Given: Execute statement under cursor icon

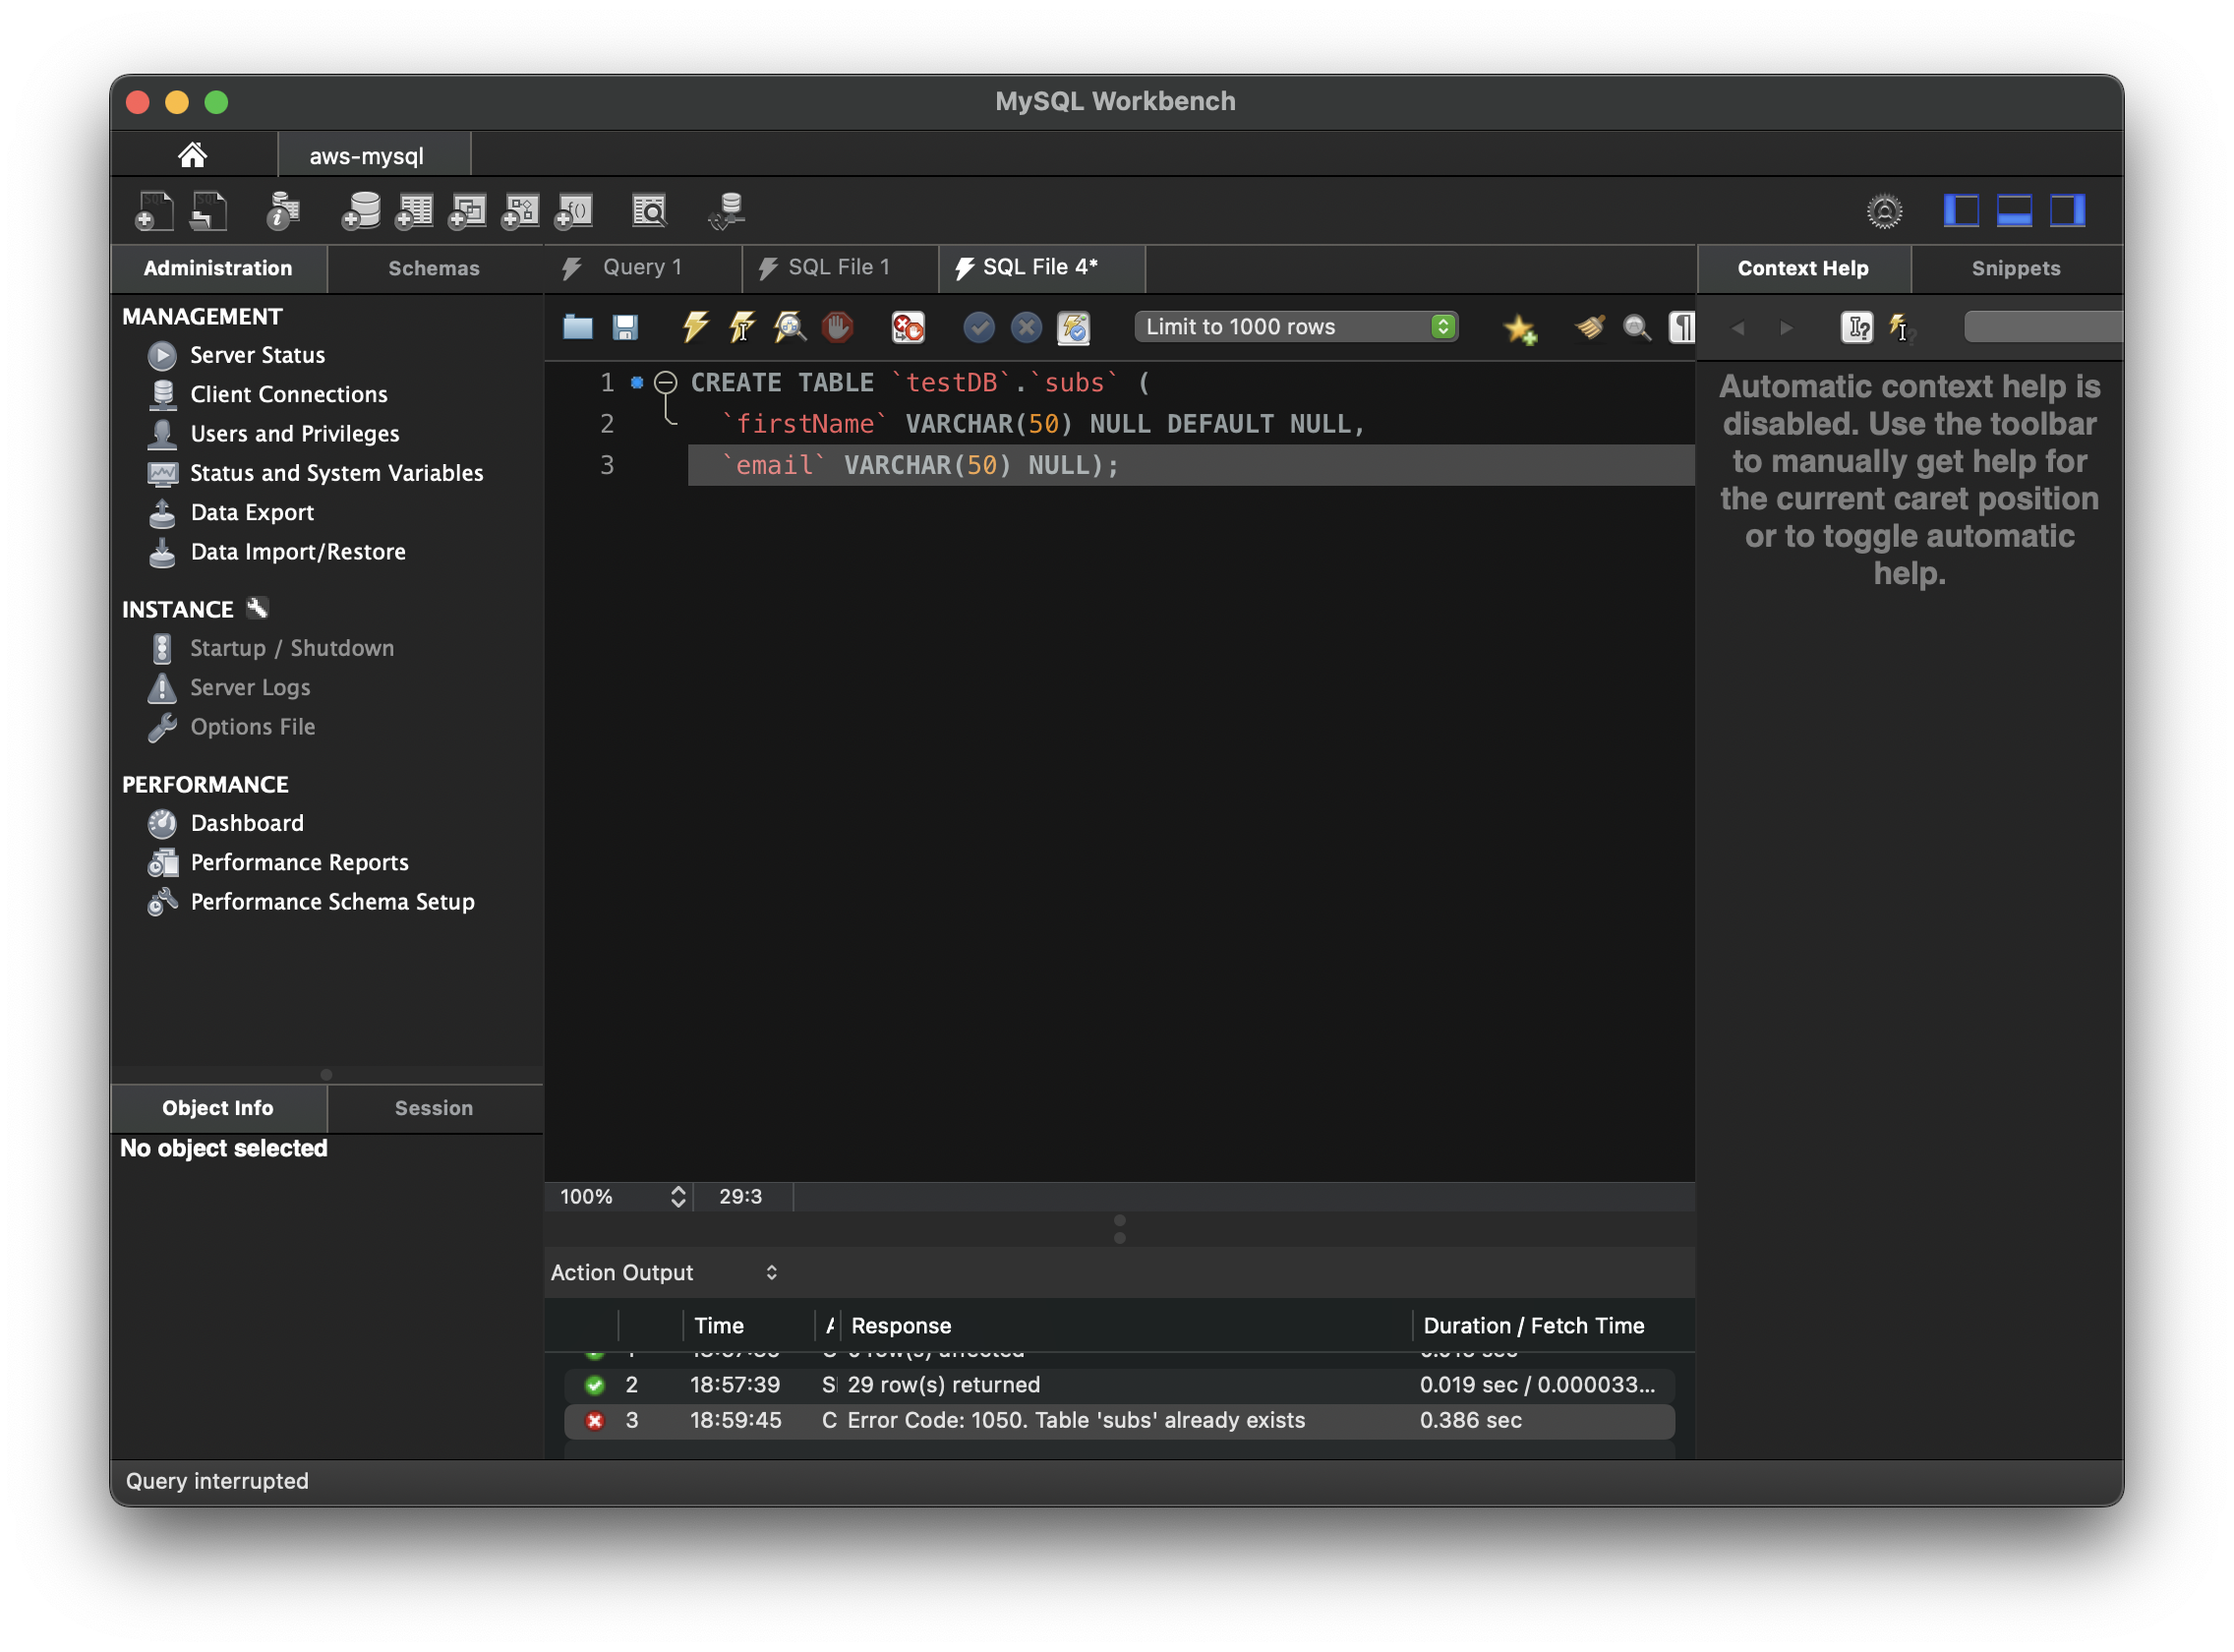Looking at the screenshot, I should [x=742, y=327].
